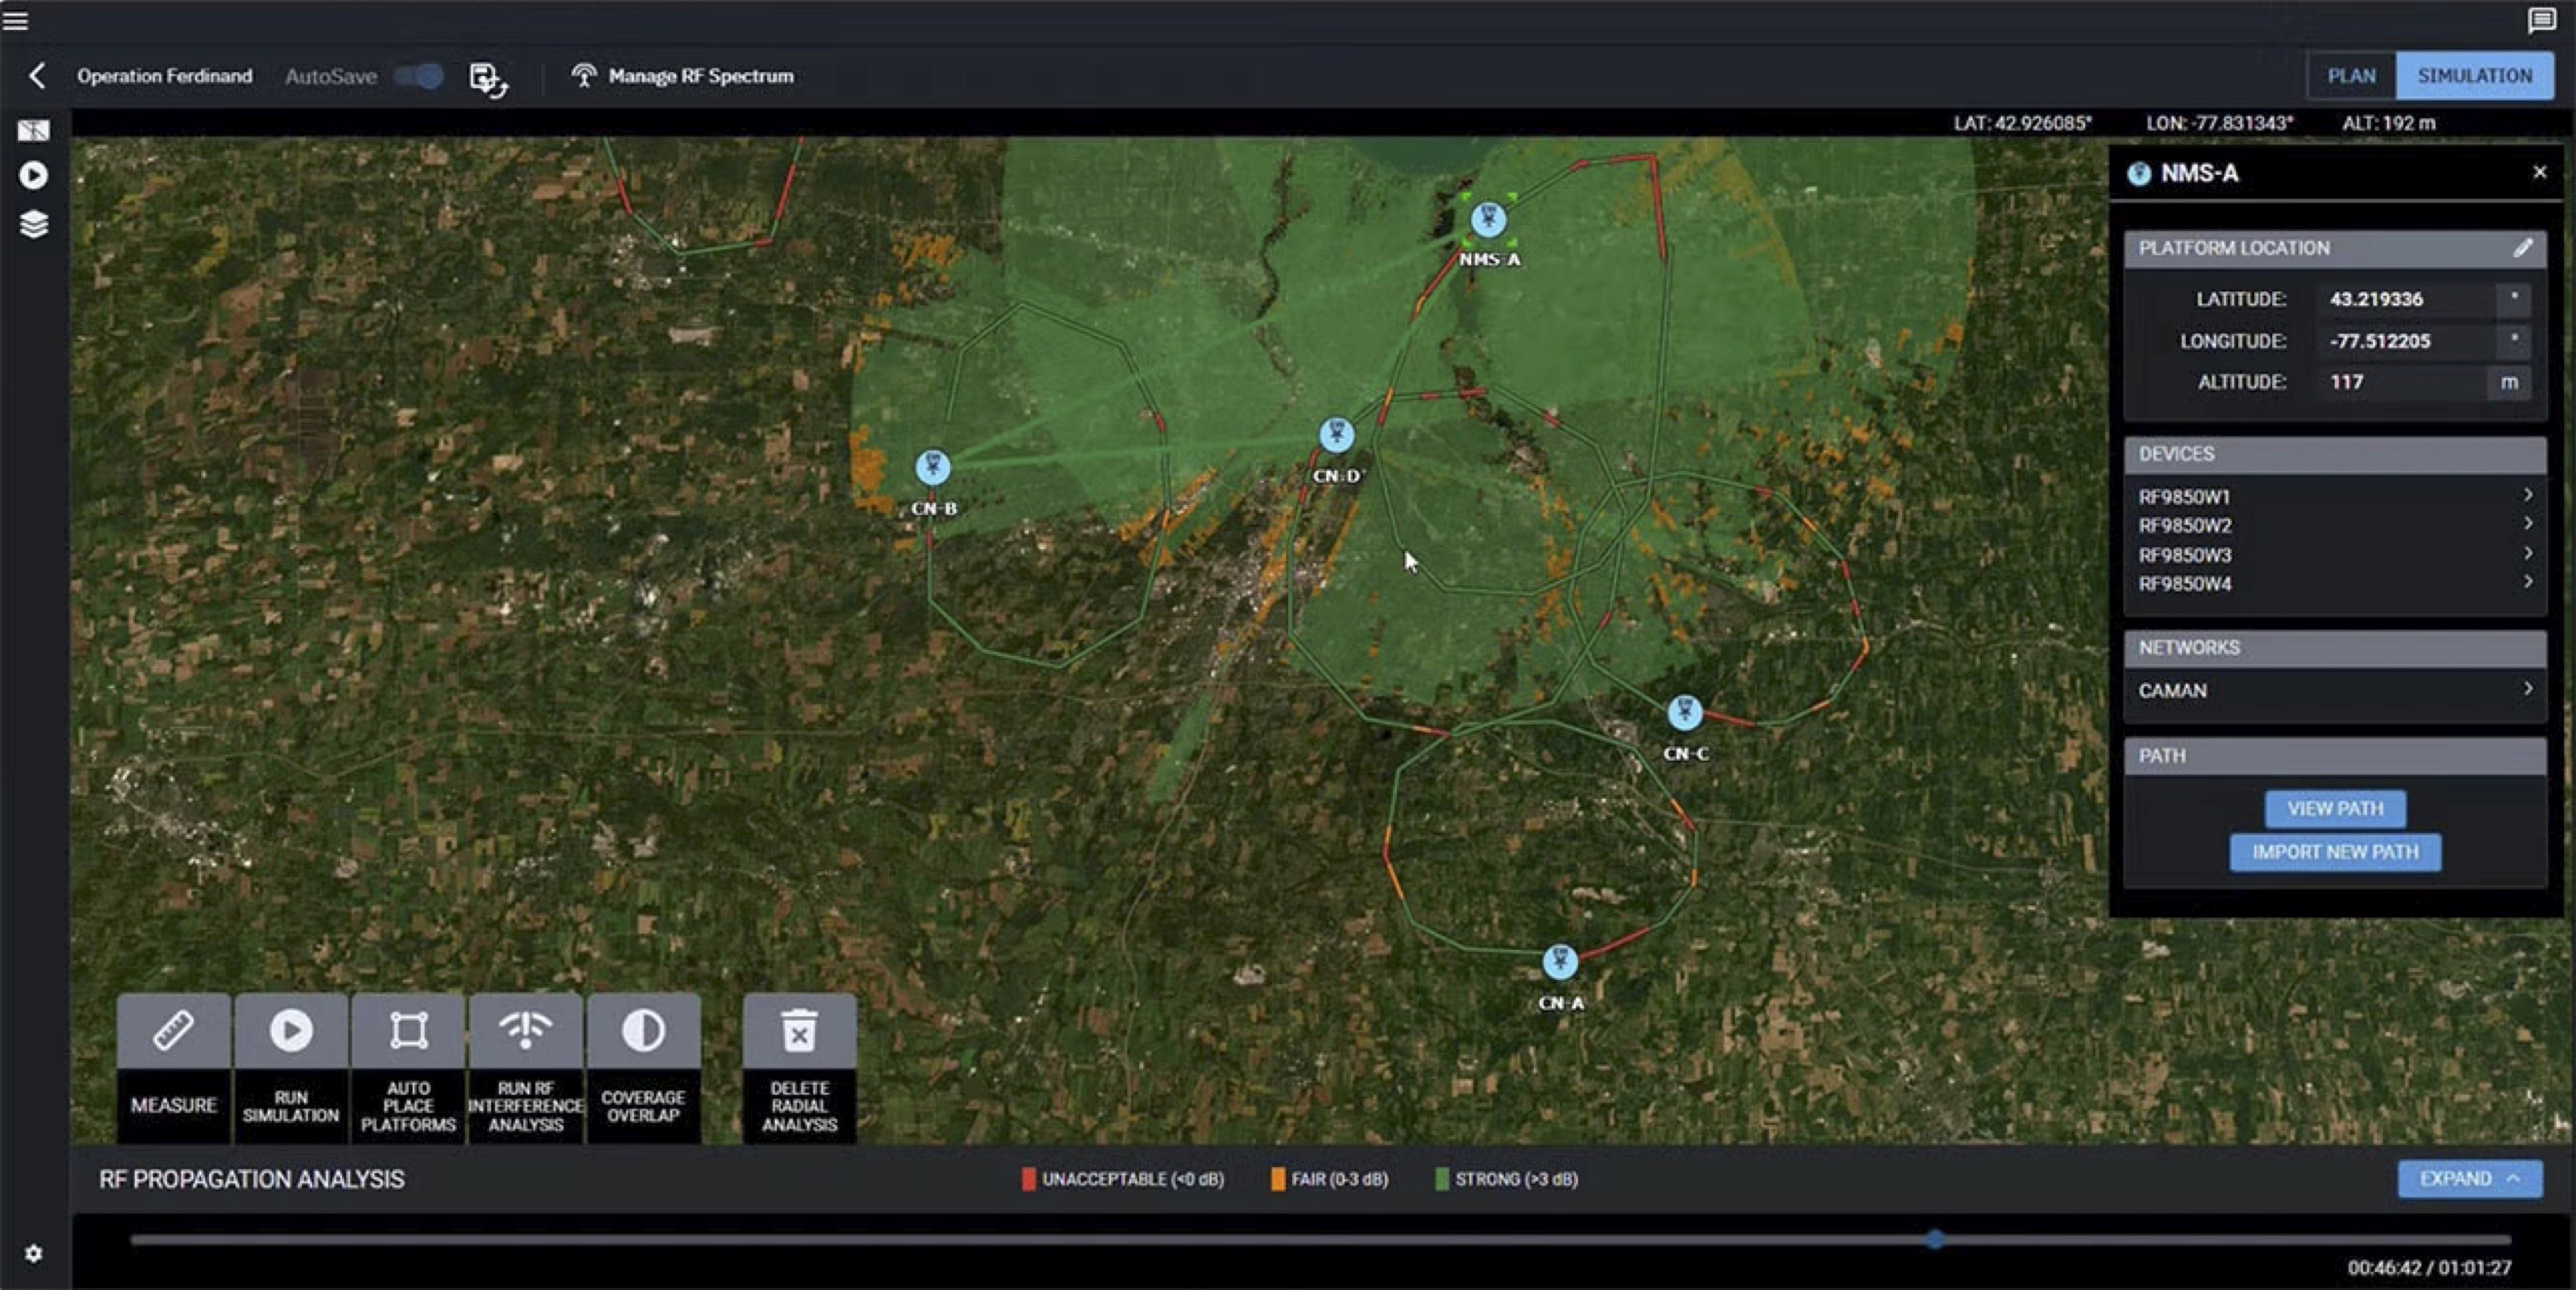
Task: Toggle the AutoSave switch
Action: 419,76
